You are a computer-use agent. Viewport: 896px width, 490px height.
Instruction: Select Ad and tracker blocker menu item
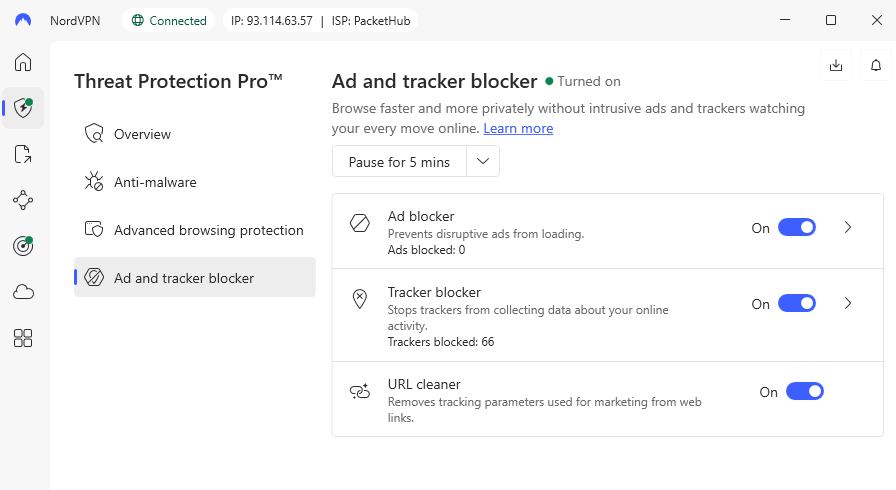tap(195, 277)
